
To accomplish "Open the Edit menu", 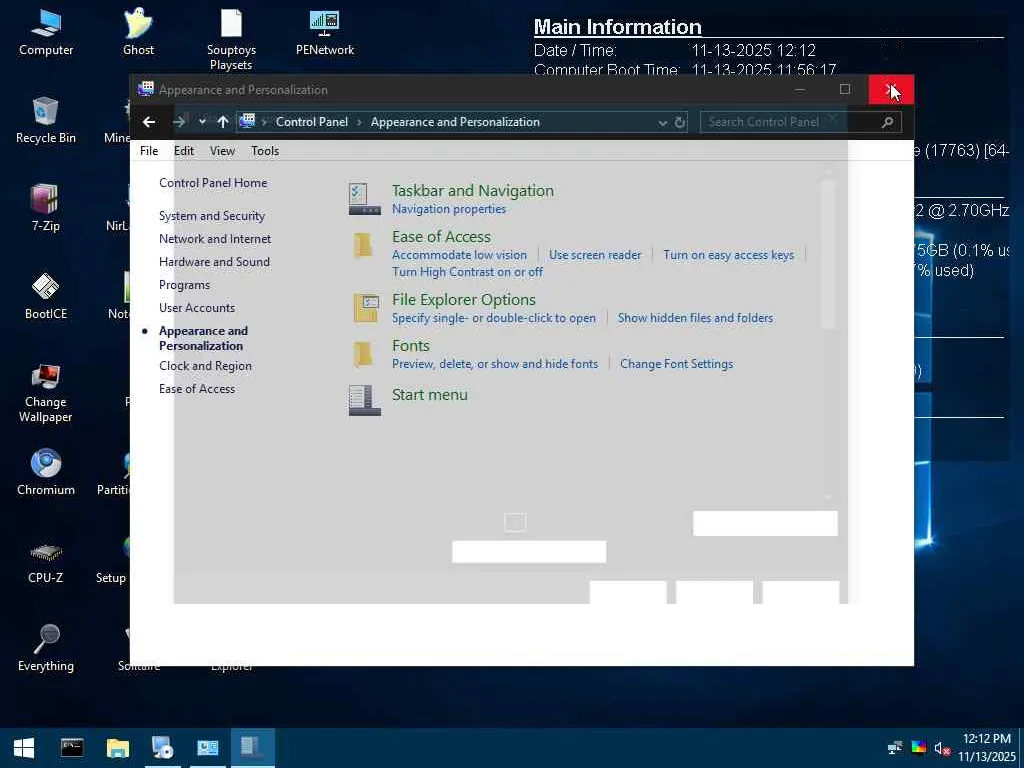I will (184, 151).
